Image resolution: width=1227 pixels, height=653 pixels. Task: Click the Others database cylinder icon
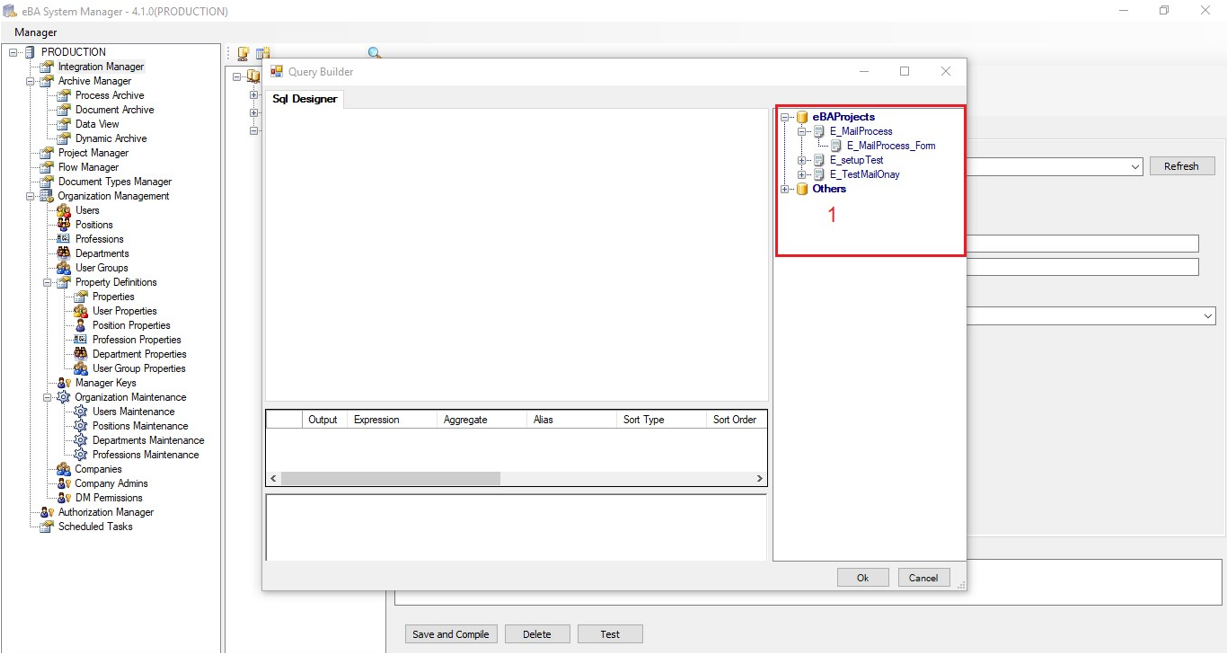[x=802, y=189]
